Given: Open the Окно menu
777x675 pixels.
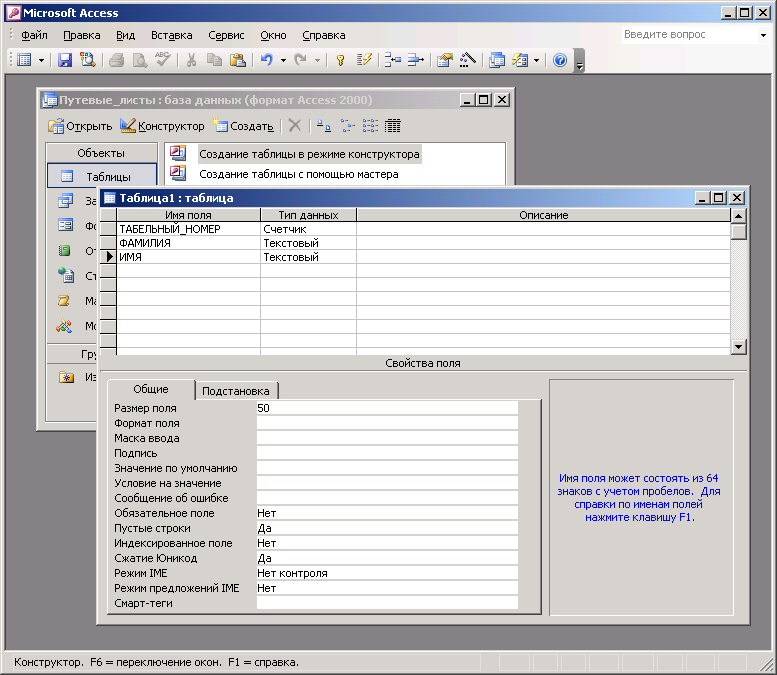Looking at the screenshot, I should [273, 35].
